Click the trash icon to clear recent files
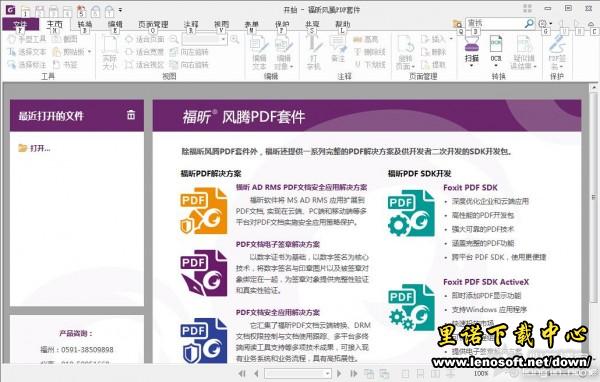 click(x=131, y=114)
